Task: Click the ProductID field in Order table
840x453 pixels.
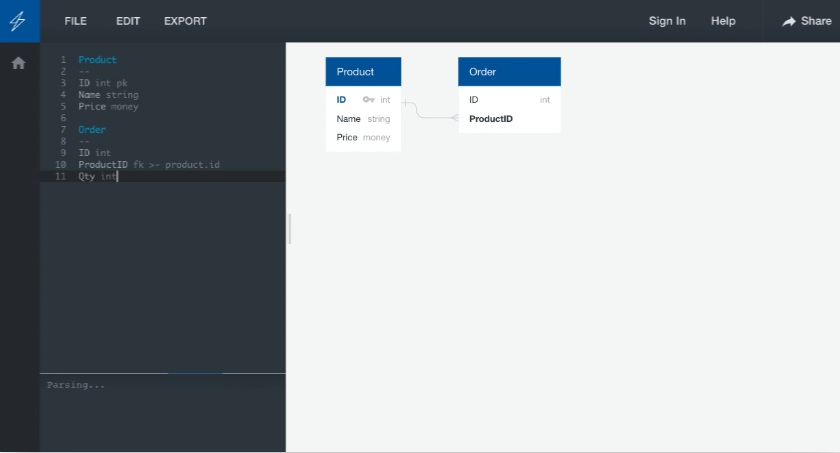Action: click(x=491, y=119)
